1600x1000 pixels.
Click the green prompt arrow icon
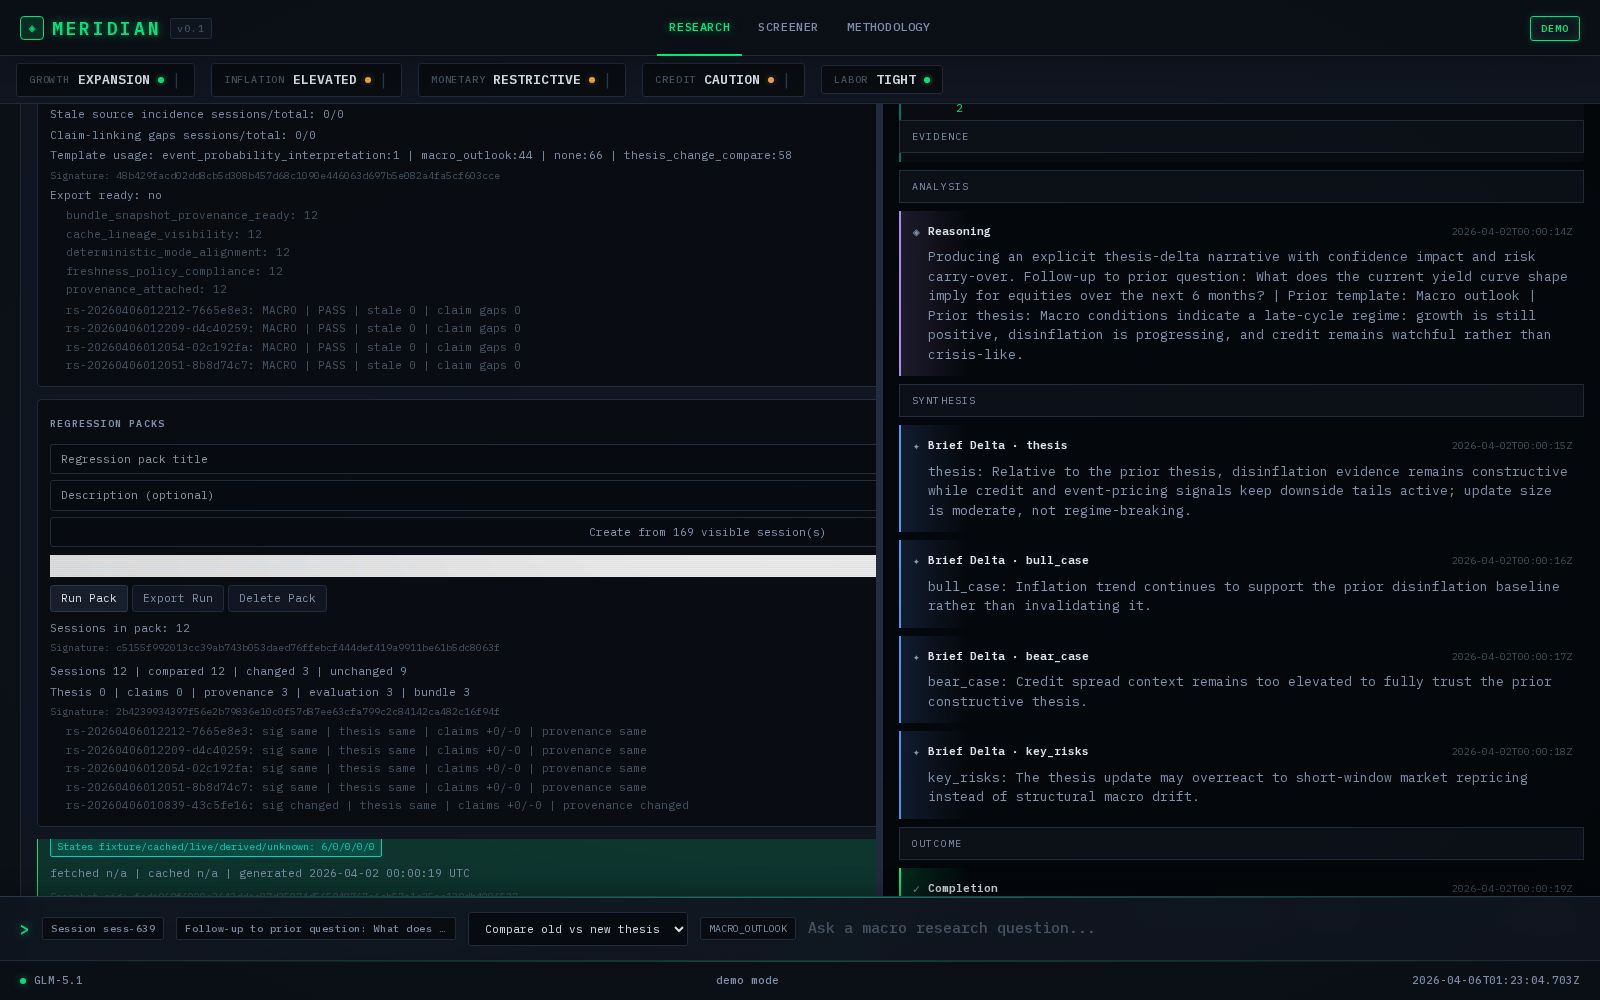click(24, 929)
